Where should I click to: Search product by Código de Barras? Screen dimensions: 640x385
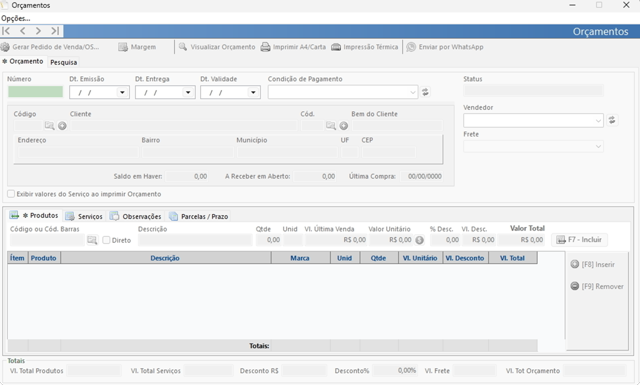point(92,240)
